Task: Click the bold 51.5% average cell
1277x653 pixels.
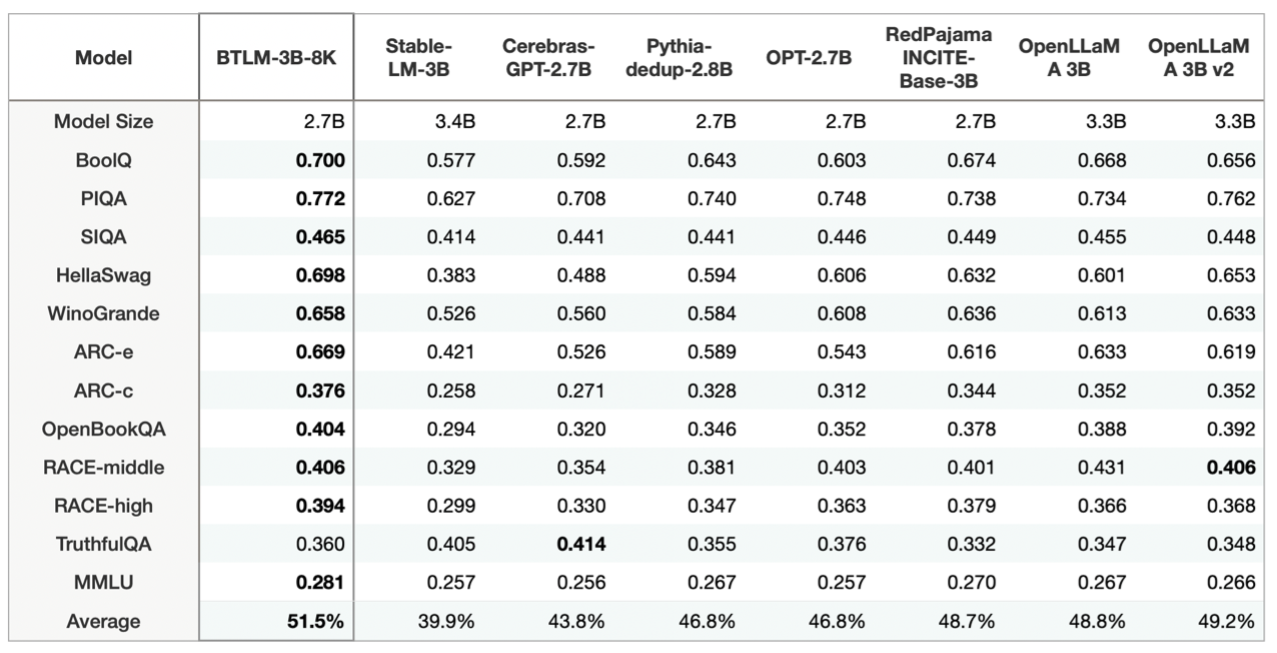Action: point(315,621)
